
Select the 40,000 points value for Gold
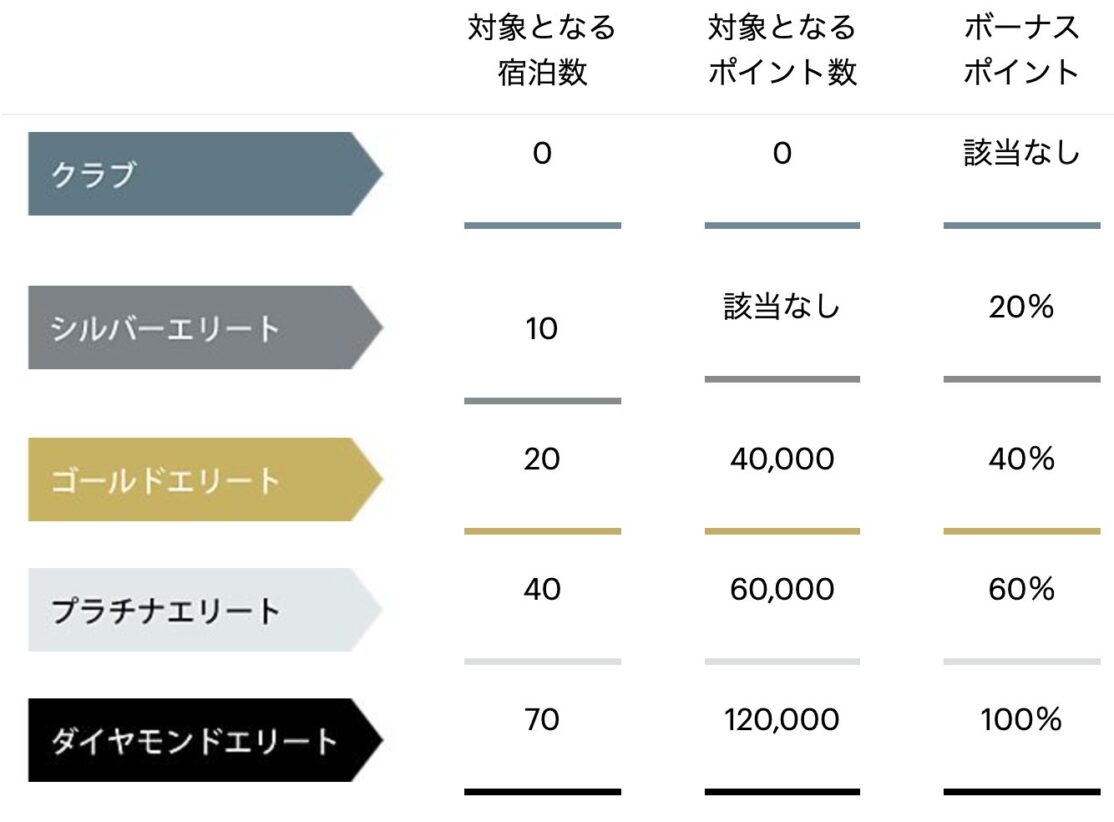pyautogui.click(x=782, y=459)
